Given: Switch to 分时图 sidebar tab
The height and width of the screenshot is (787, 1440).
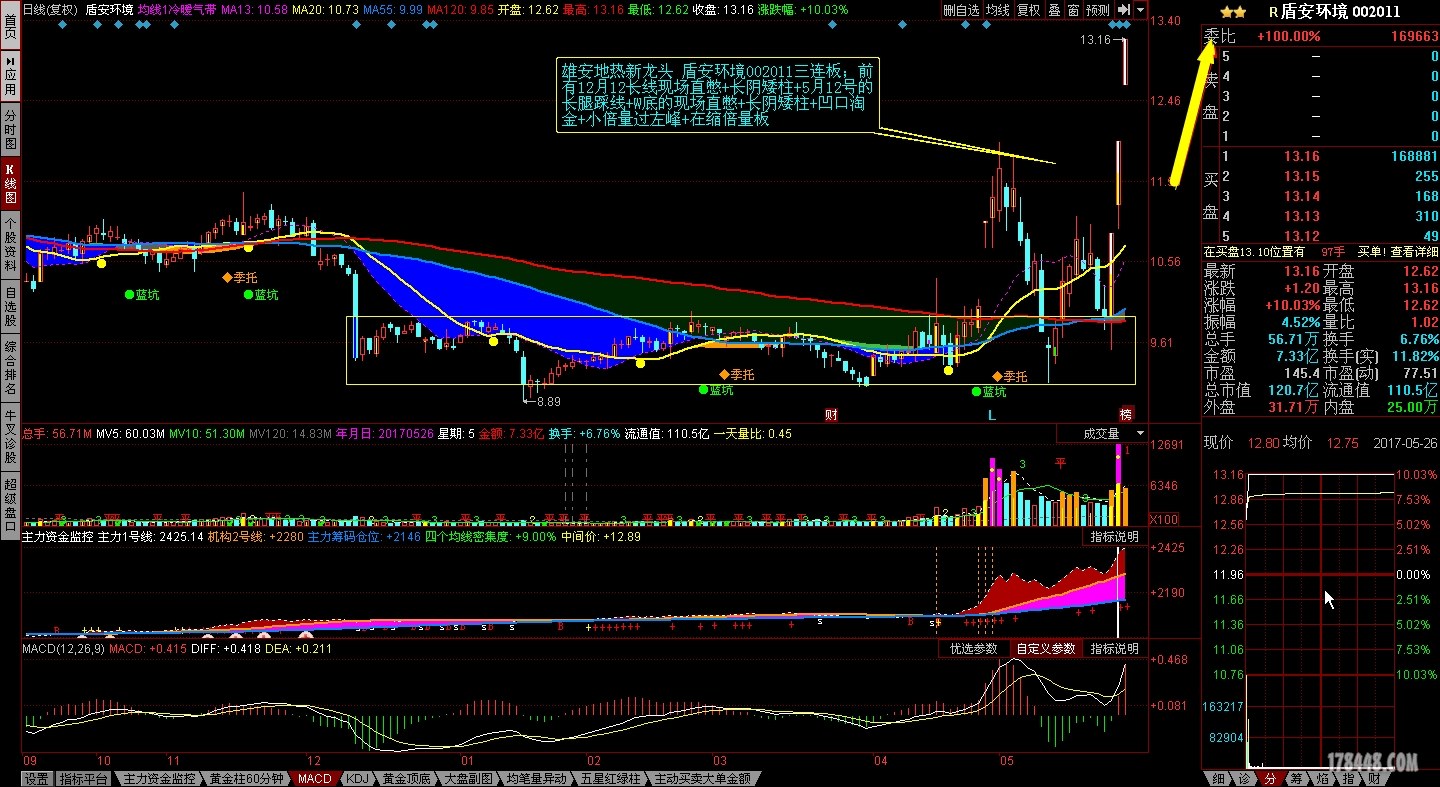Looking at the screenshot, I should (10, 130).
